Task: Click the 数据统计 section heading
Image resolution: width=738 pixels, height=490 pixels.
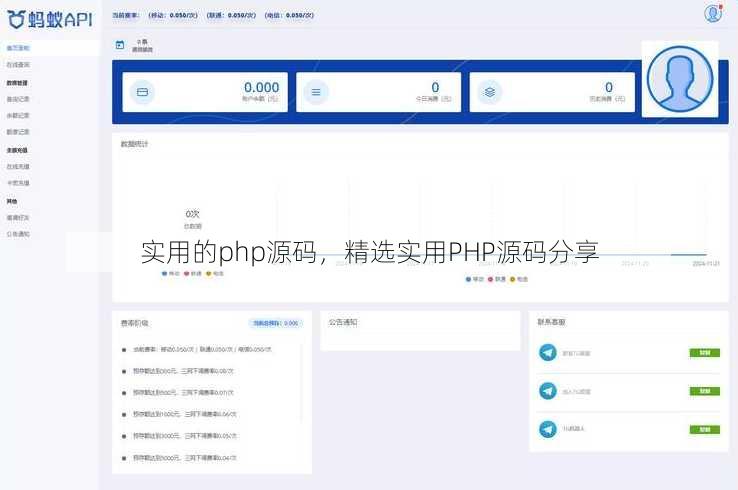Action: click(x=134, y=144)
